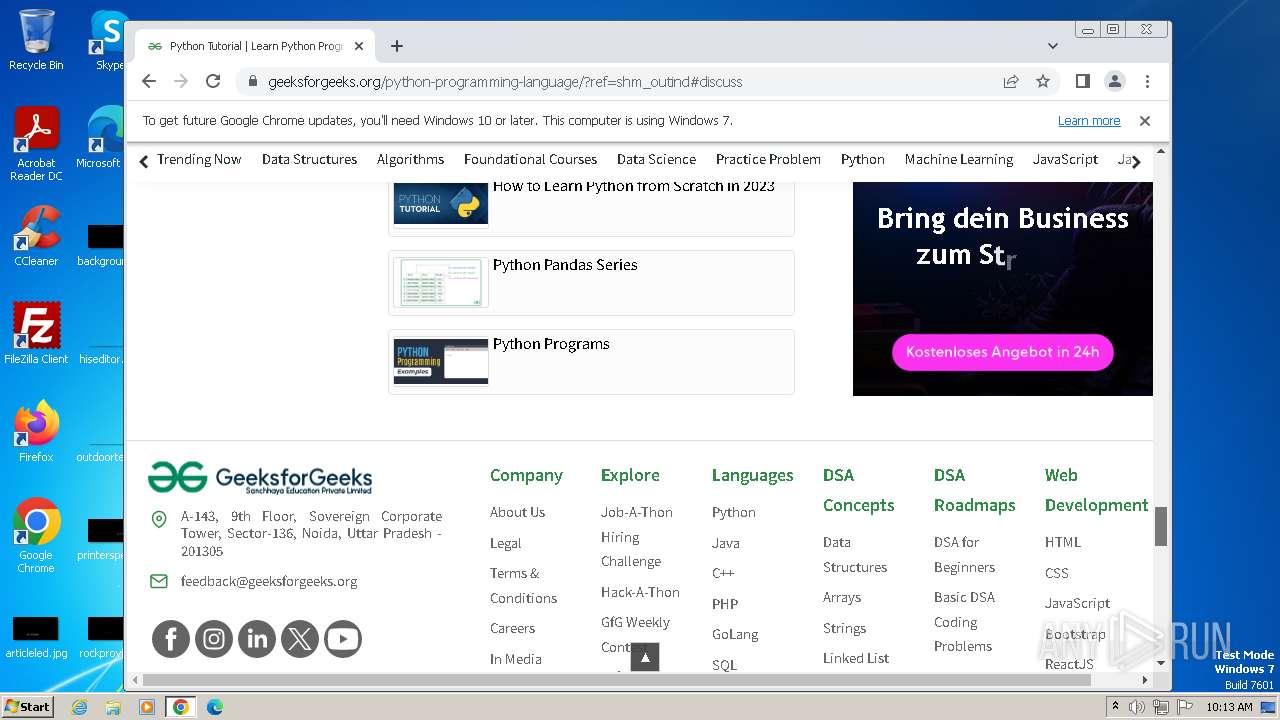Viewport: 1280px width, 720px height.
Task: Open the Recycle Bin desktop icon
Action: [x=36, y=40]
